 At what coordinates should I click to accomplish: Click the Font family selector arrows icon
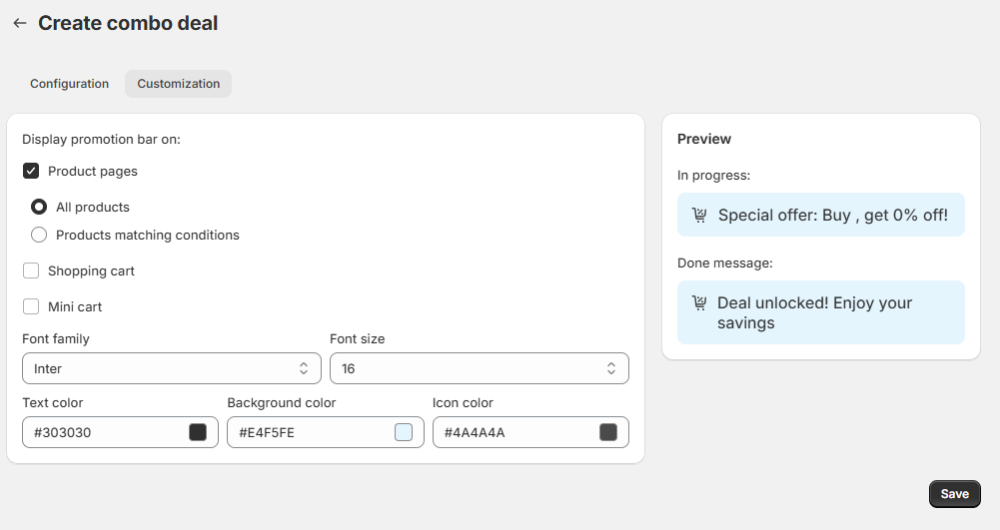tap(303, 369)
